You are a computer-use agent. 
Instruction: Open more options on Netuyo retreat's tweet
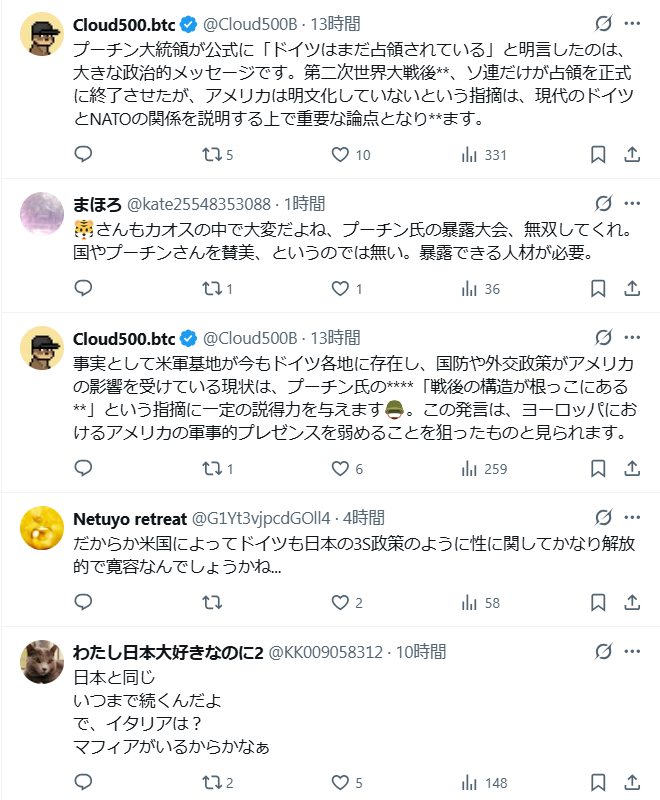tap(632, 517)
